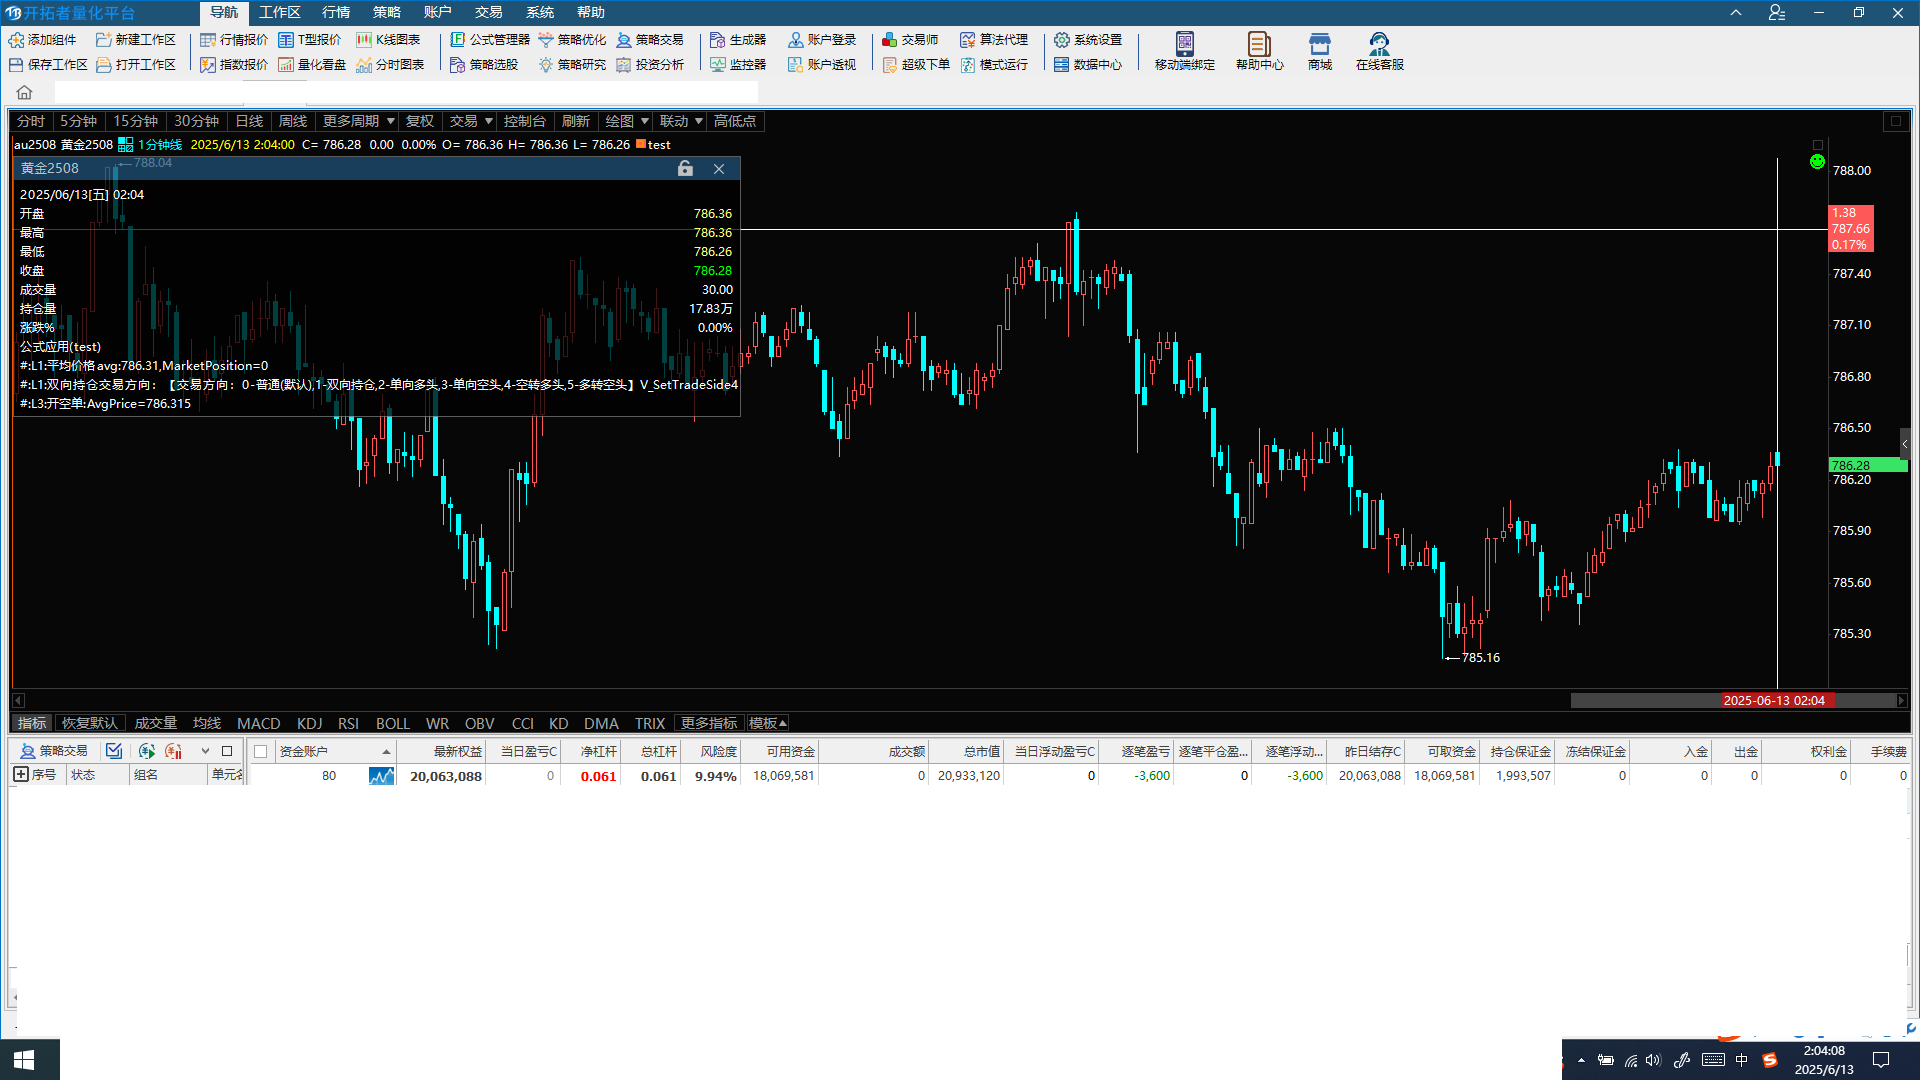Expand the chevron dropdown in strategy trading toolbar
1920x1080 pixels.
tap(205, 751)
